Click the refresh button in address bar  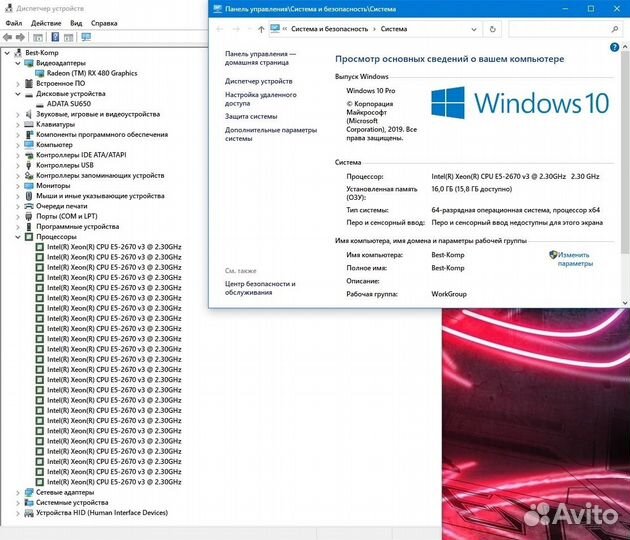point(493,29)
